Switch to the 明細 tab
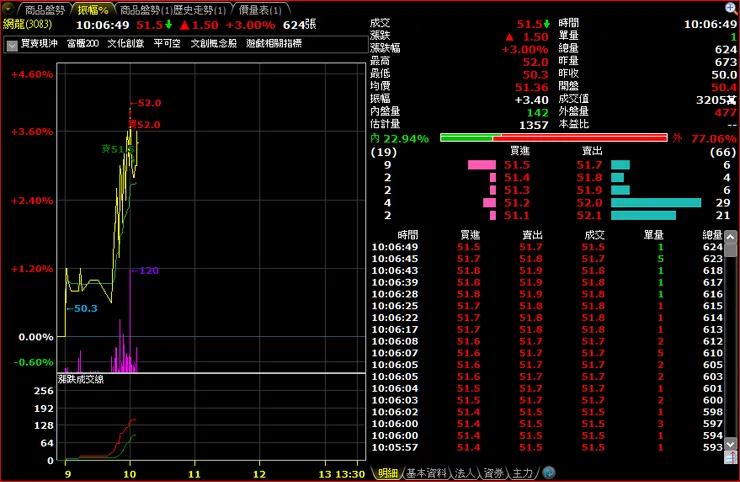 point(387,473)
